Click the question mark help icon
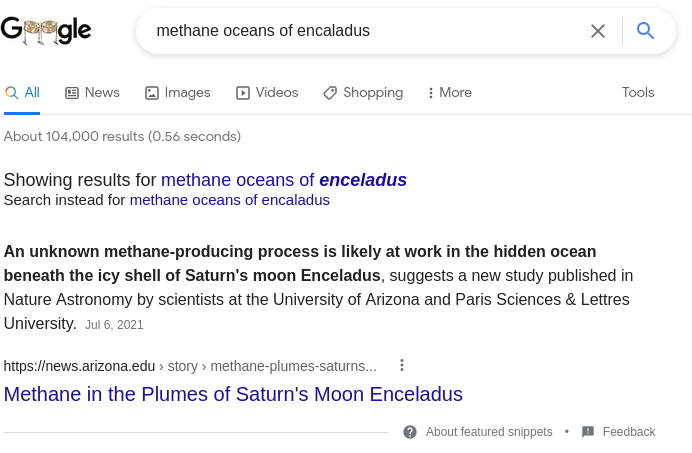The width and height of the screenshot is (692, 453). click(x=410, y=432)
